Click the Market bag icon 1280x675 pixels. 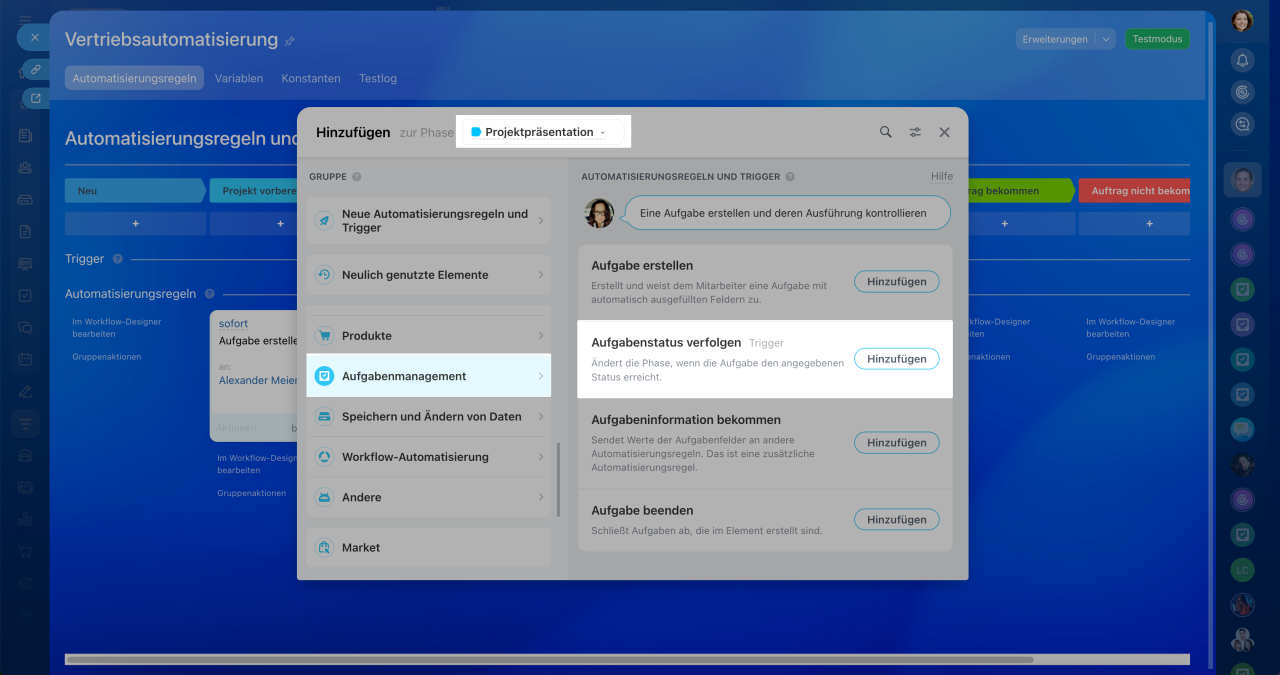(324, 547)
